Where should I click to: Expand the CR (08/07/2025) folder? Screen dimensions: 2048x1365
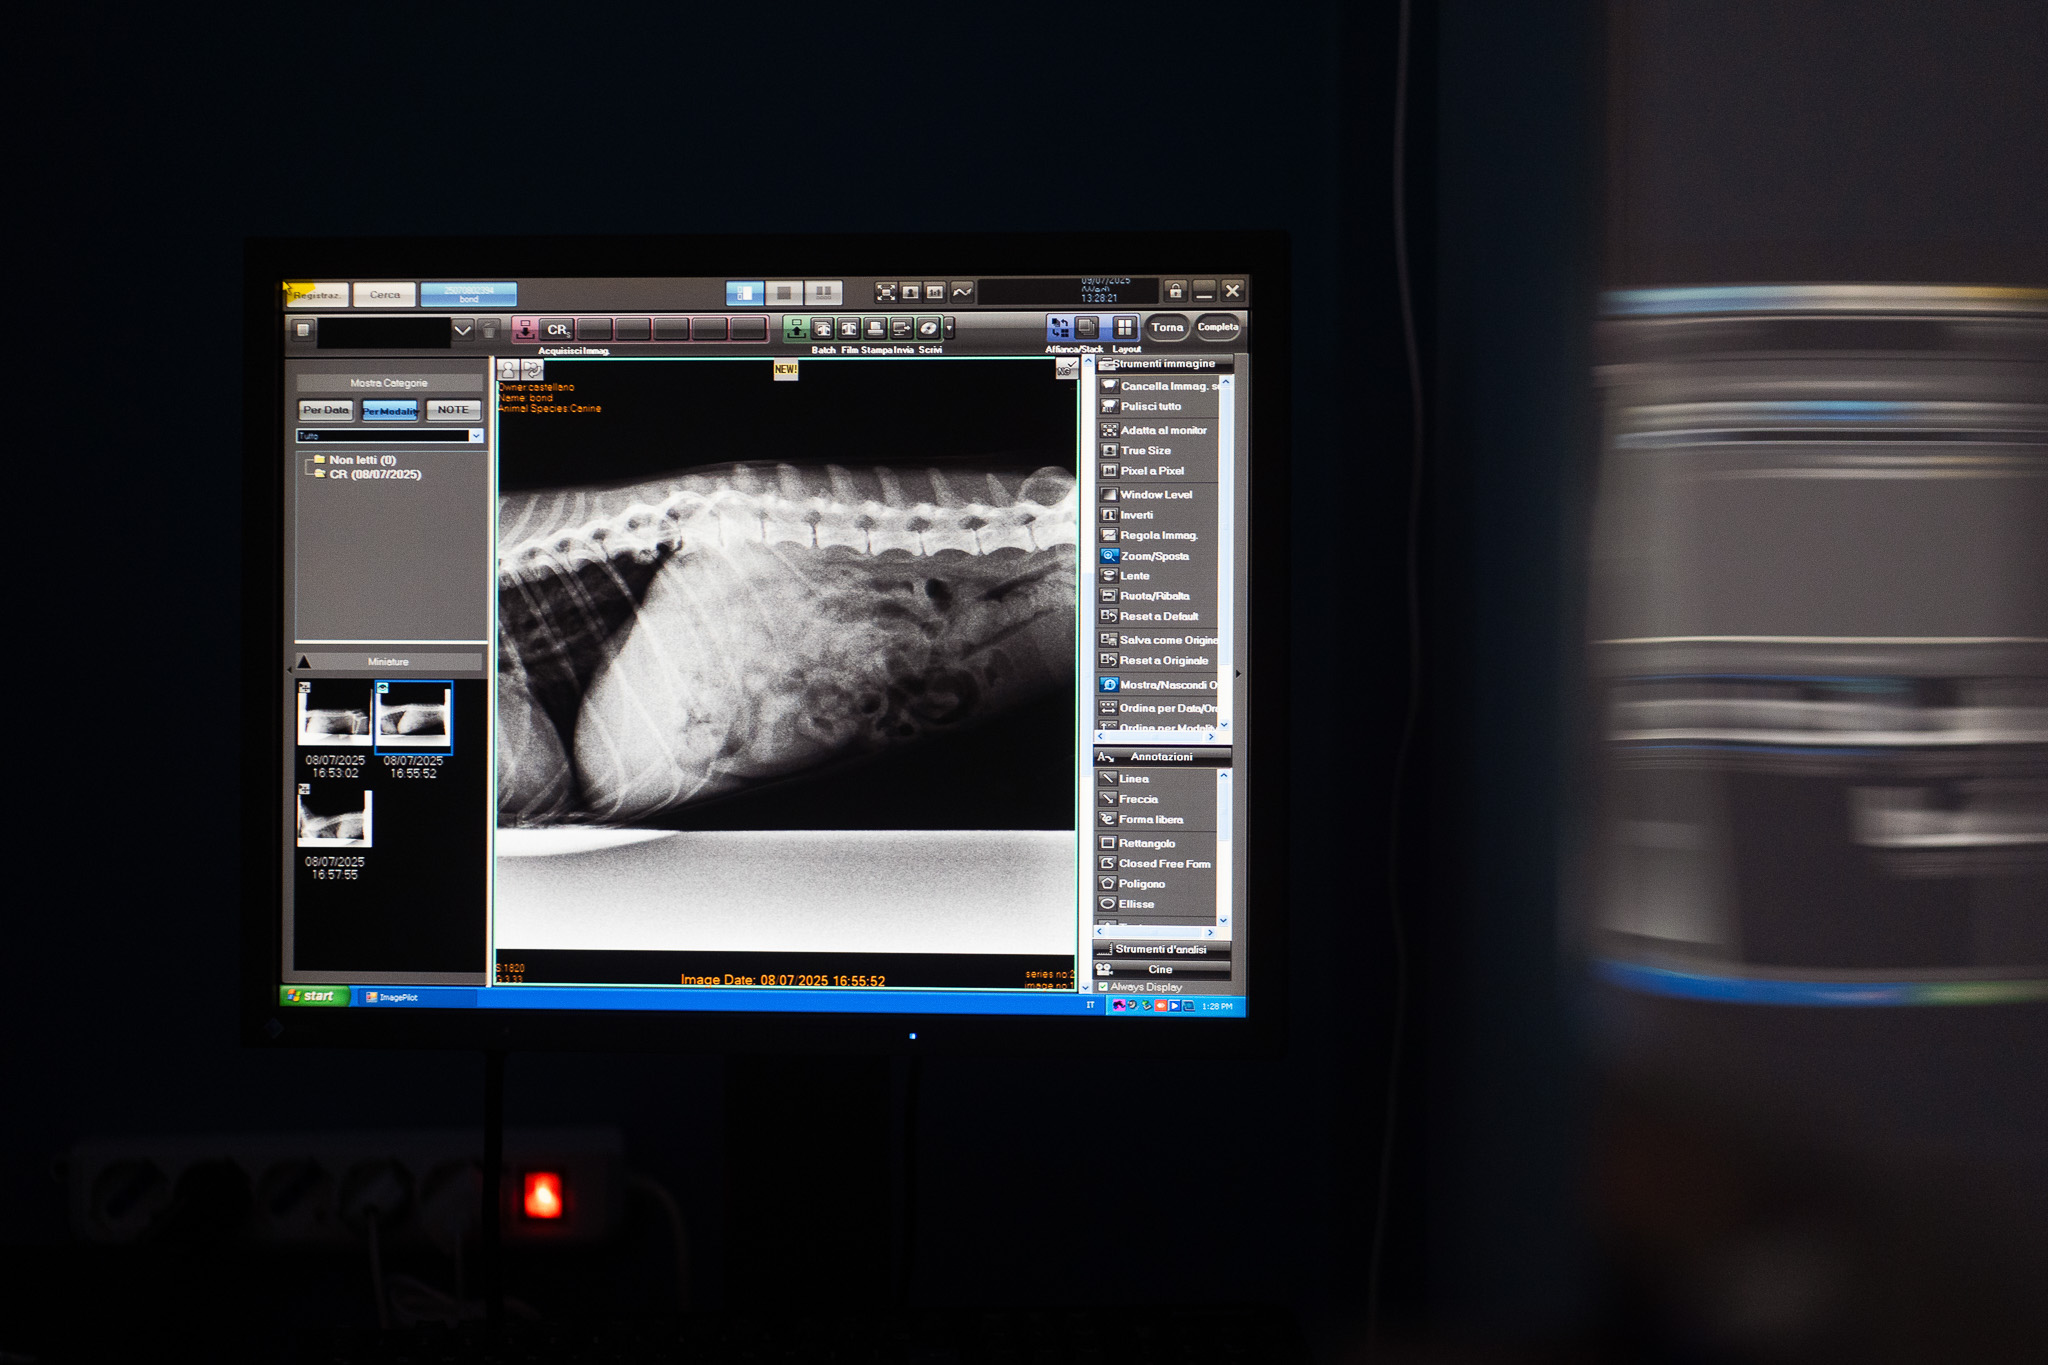[374, 474]
